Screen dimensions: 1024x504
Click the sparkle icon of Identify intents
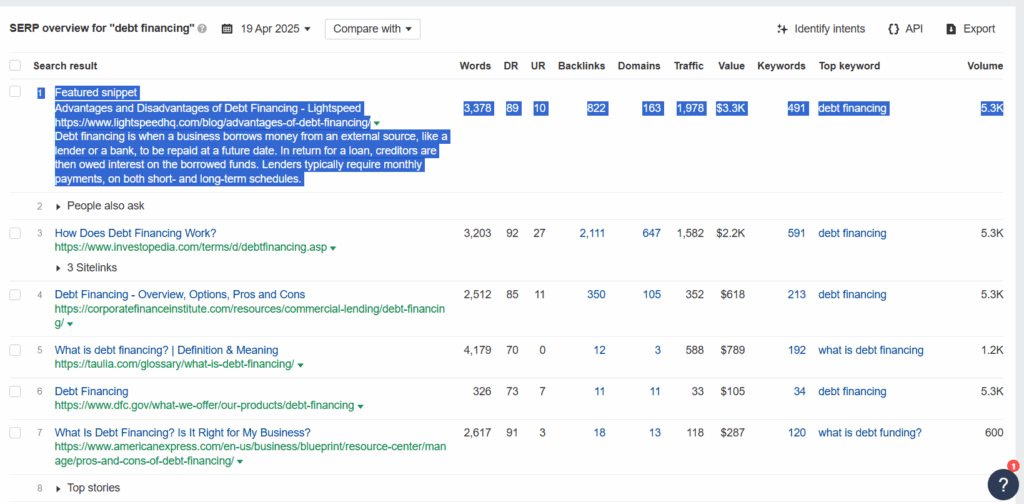coord(782,29)
